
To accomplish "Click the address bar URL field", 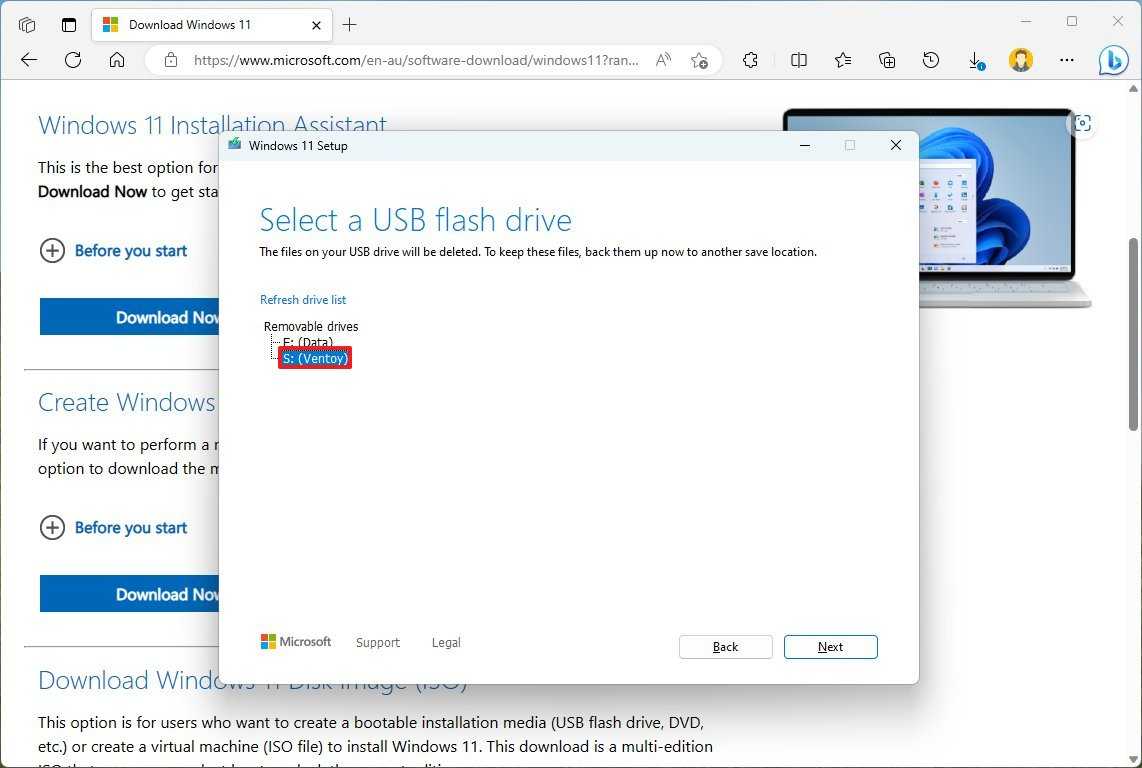I will coord(416,60).
